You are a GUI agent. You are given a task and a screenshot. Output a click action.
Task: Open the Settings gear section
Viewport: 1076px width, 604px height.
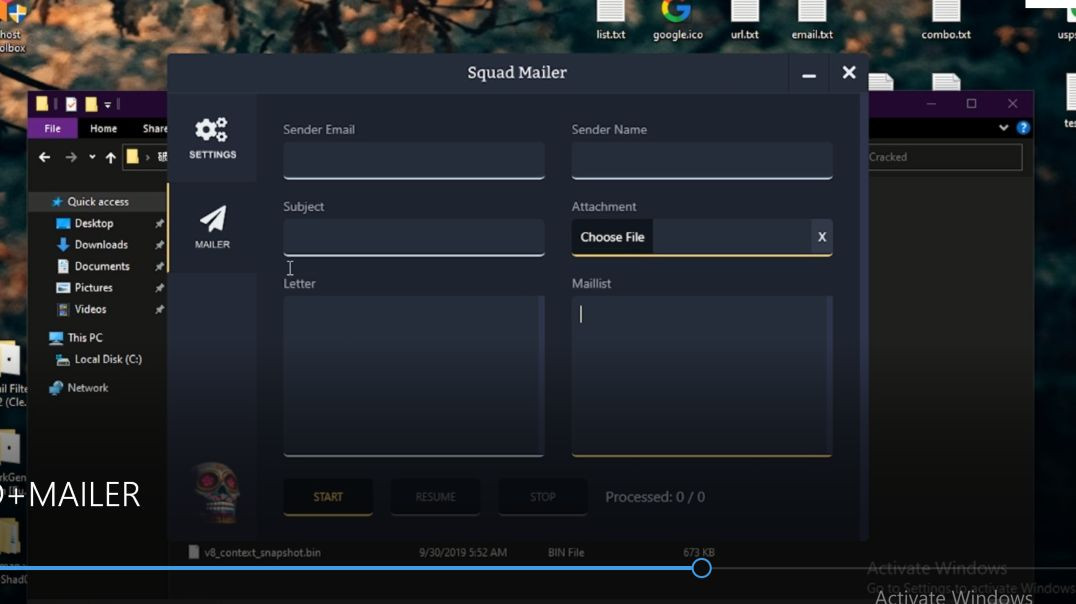click(x=212, y=138)
